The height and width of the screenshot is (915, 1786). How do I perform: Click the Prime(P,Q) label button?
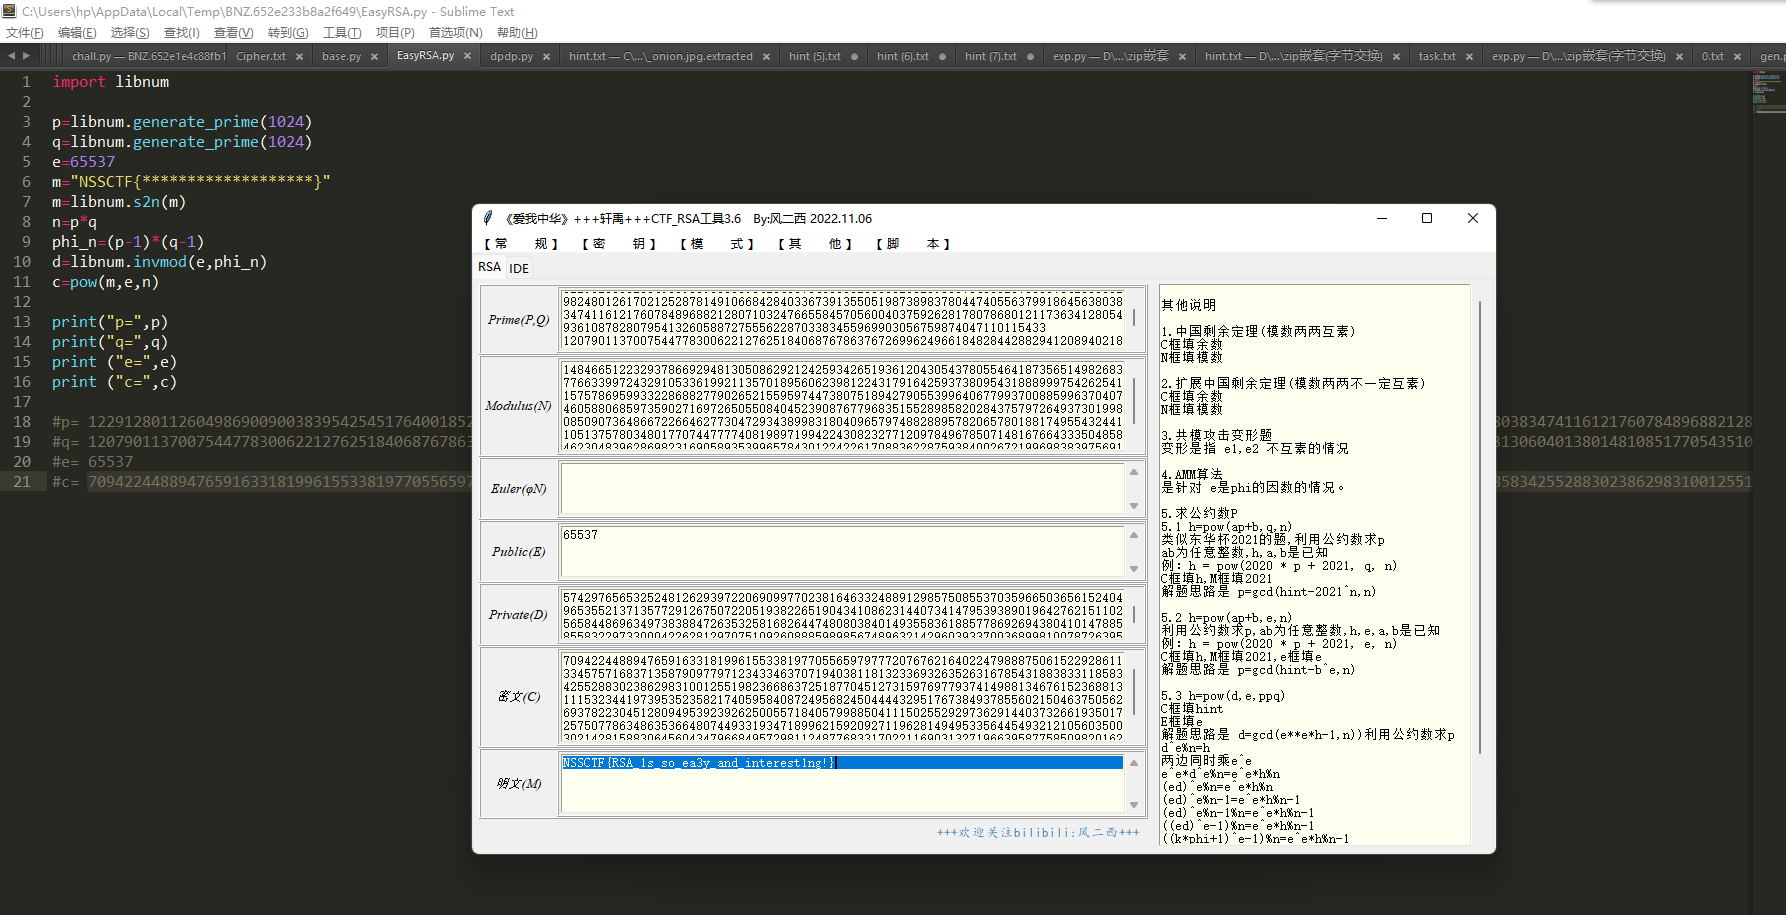pyautogui.click(x=518, y=320)
